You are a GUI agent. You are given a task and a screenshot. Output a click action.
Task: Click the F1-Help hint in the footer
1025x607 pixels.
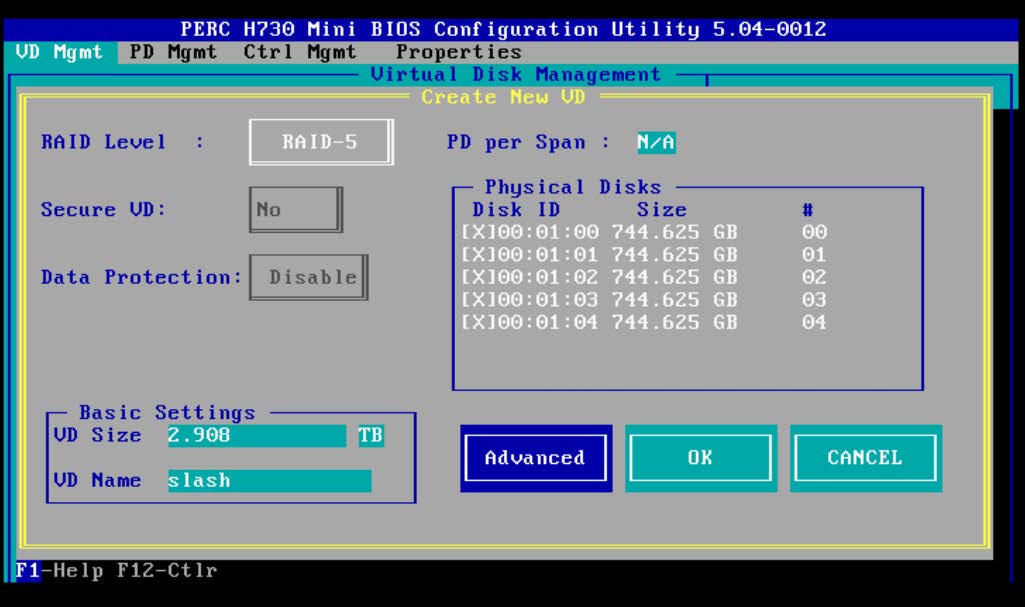(x=59, y=570)
